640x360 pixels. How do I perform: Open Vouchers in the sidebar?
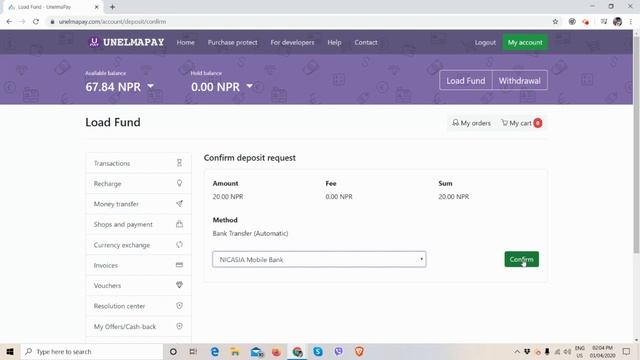point(138,286)
